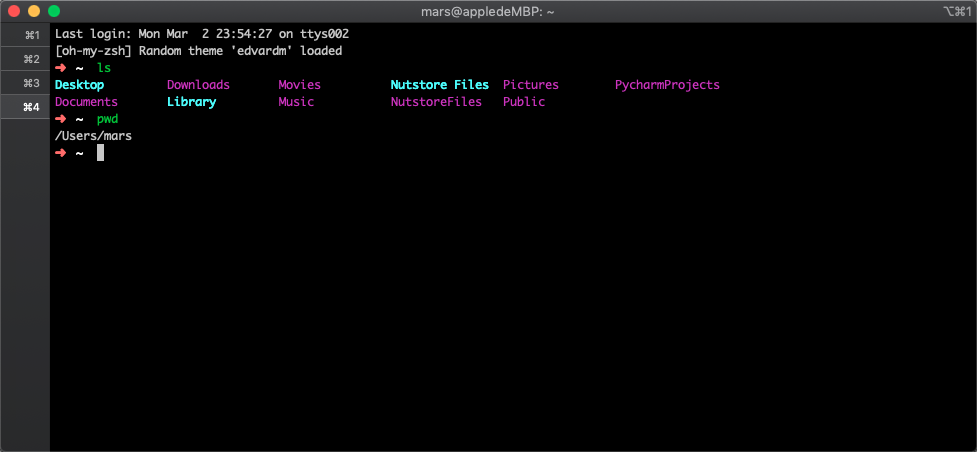Screen dimensions: 977x452
Task: Click the Music directory name
Action: [296, 102]
